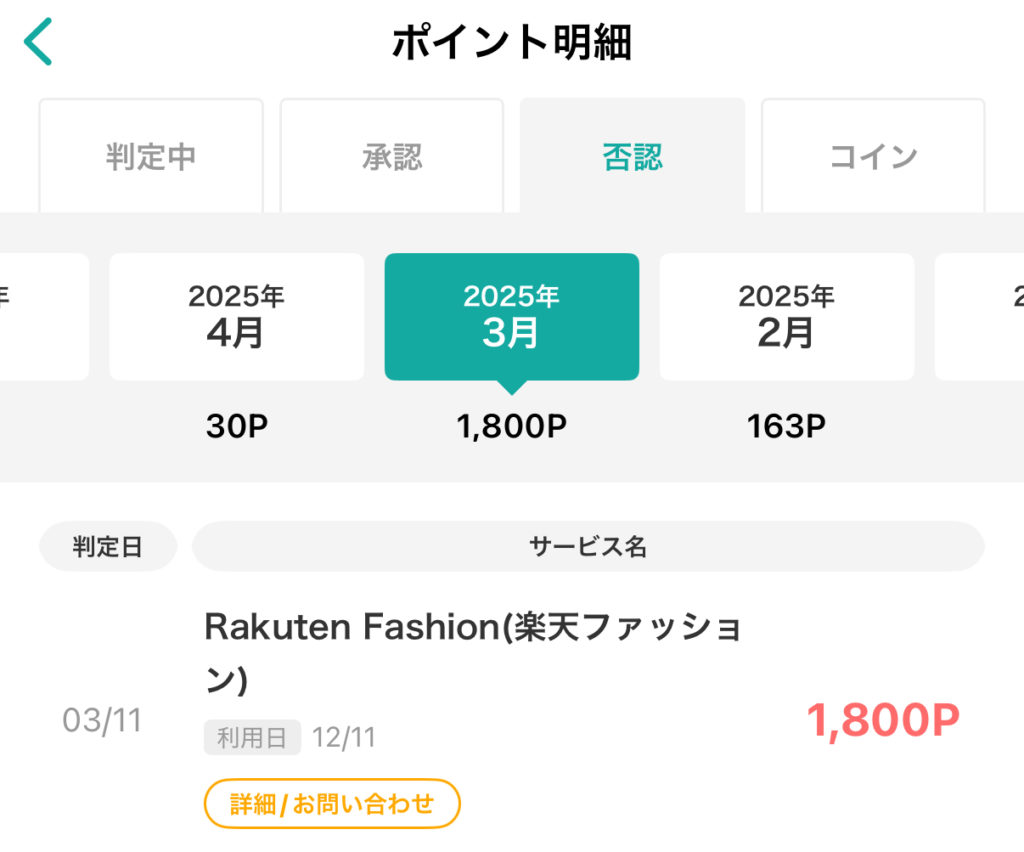Choose the 2025年2月 month card
This screenshot has height=852, width=1024.
[x=786, y=316]
